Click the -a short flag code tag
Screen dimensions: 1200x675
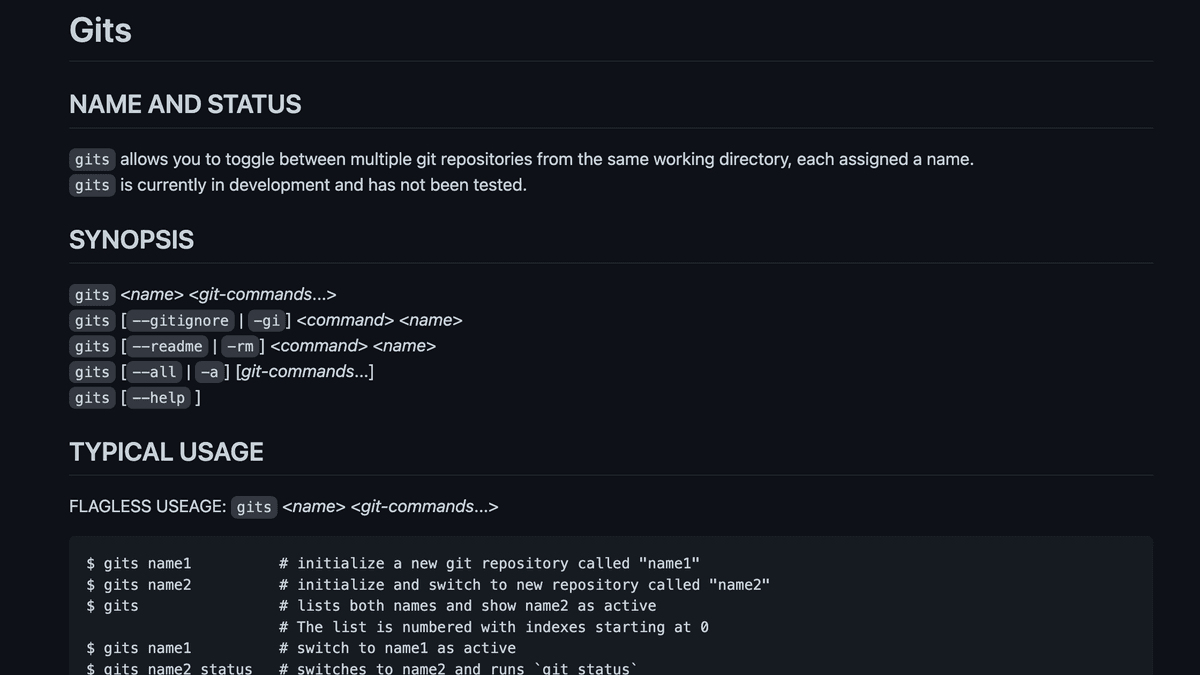209,372
